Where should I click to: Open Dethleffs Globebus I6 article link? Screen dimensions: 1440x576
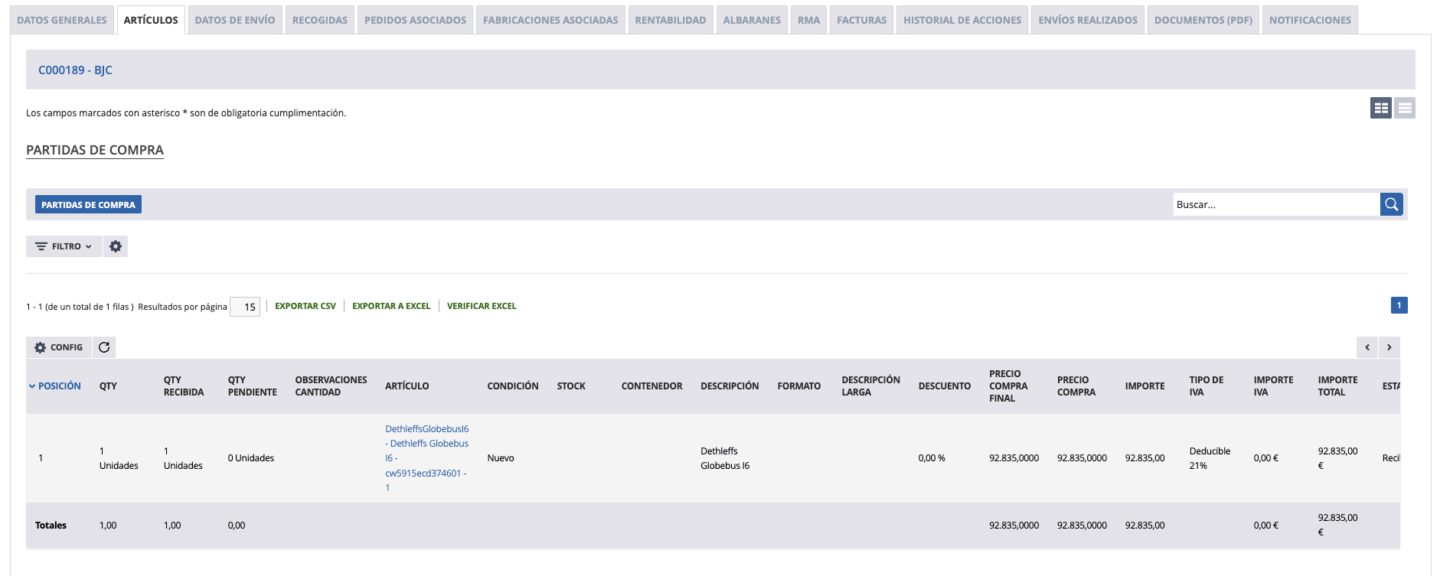coord(427,457)
